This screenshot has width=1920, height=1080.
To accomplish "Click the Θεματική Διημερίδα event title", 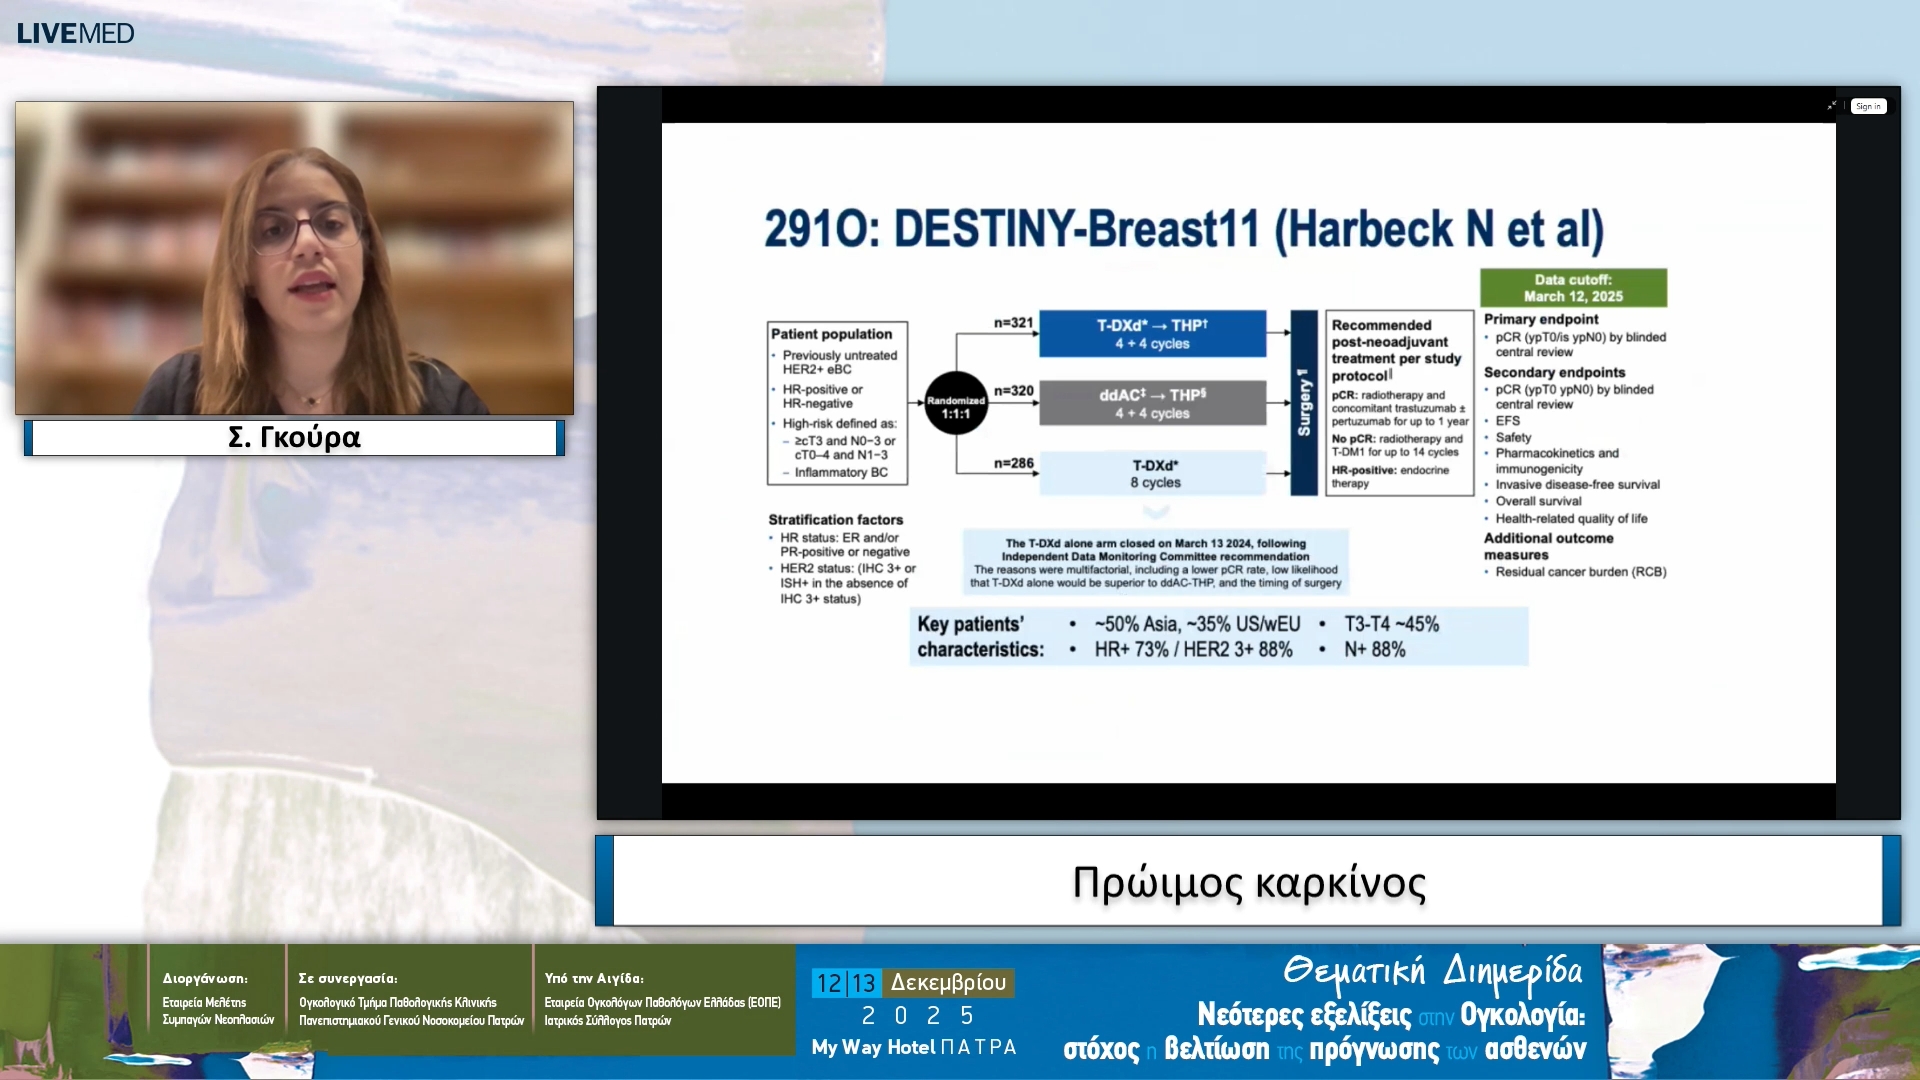I will (x=1432, y=972).
